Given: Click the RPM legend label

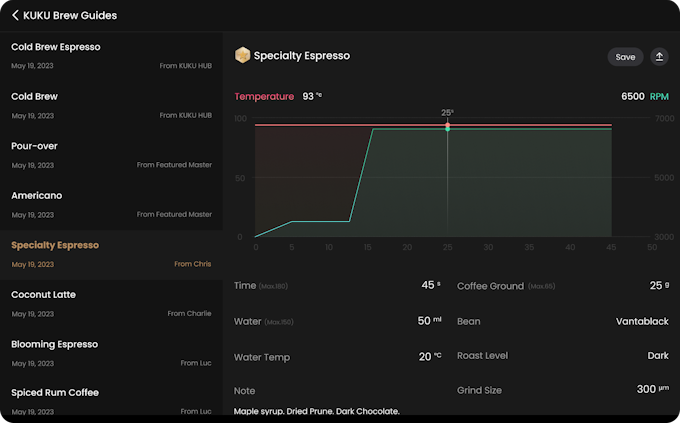Looking at the screenshot, I should click(659, 96).
